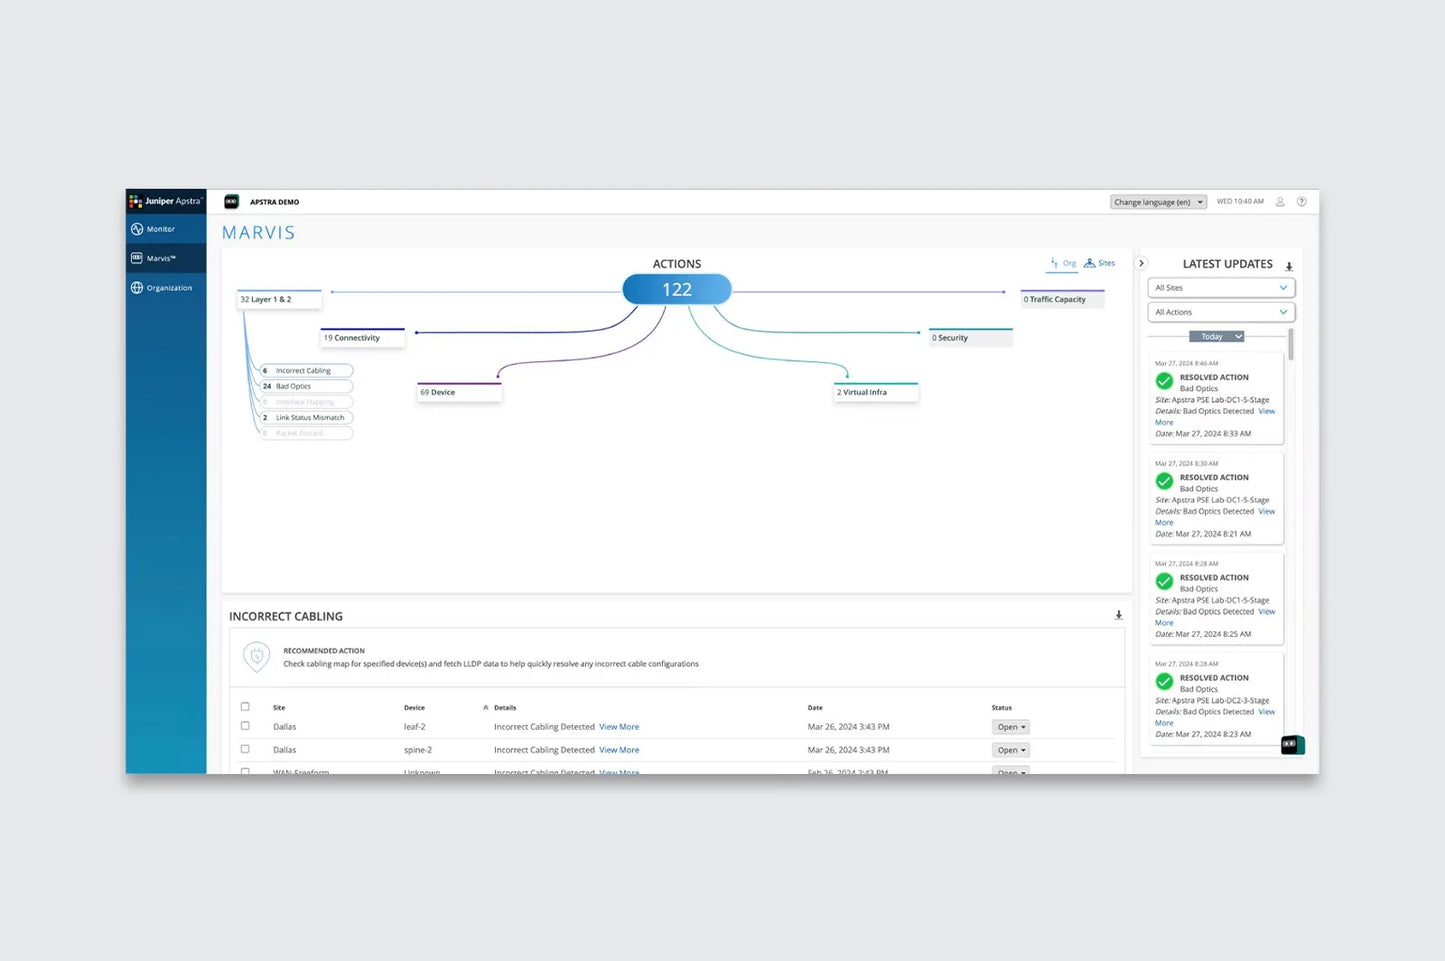Download the Incorrect Cabling table
Viewport: 1445px width, 961px height.
1118,615
